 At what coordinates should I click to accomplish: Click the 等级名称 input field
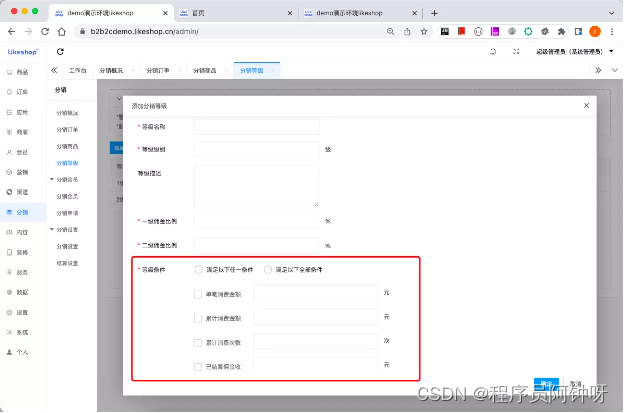(x=256, y=127)
